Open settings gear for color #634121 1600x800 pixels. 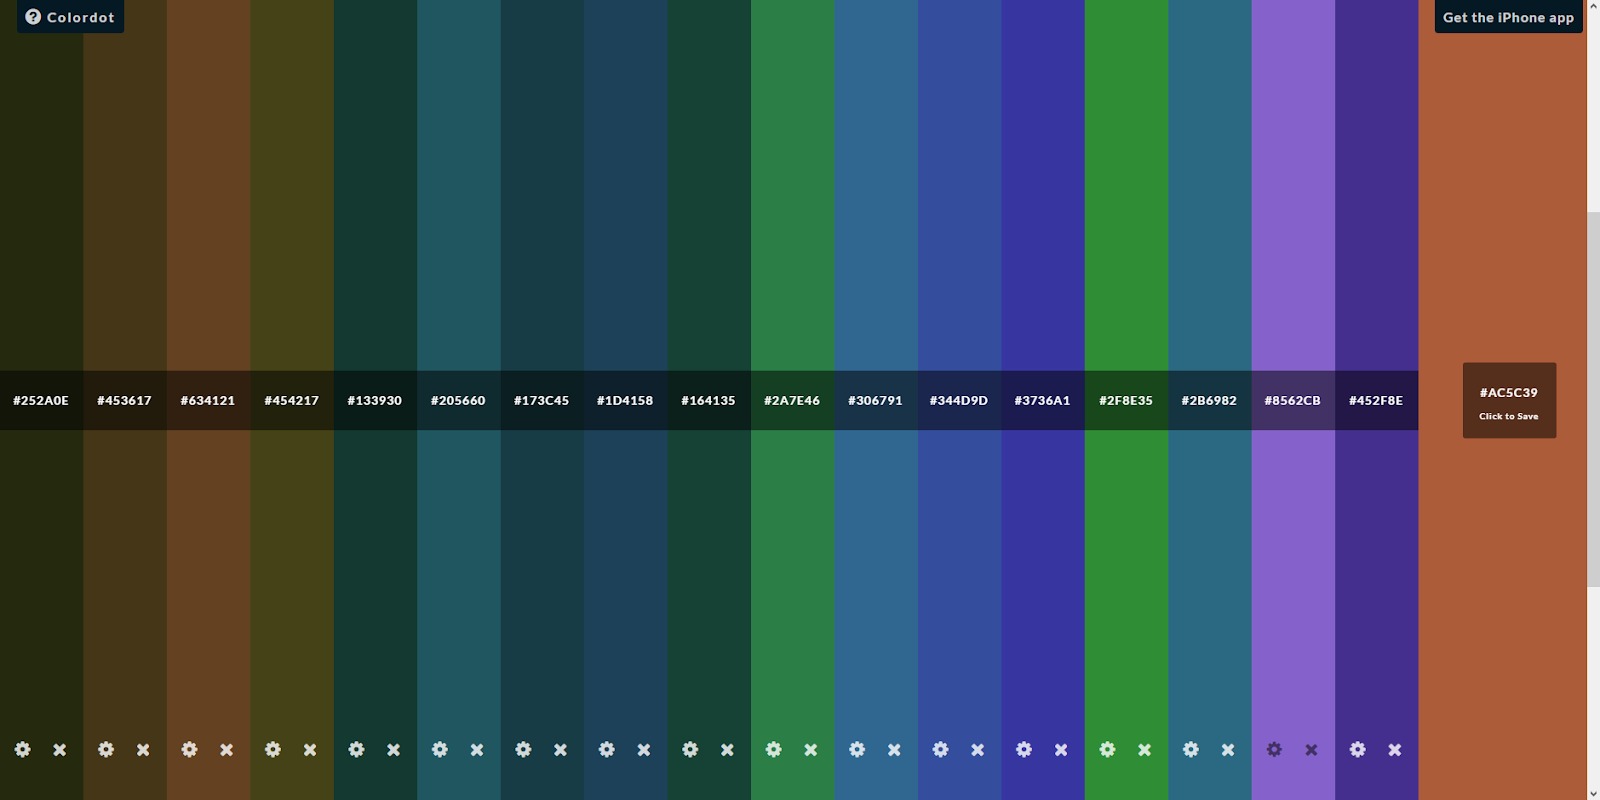point(189,749)
